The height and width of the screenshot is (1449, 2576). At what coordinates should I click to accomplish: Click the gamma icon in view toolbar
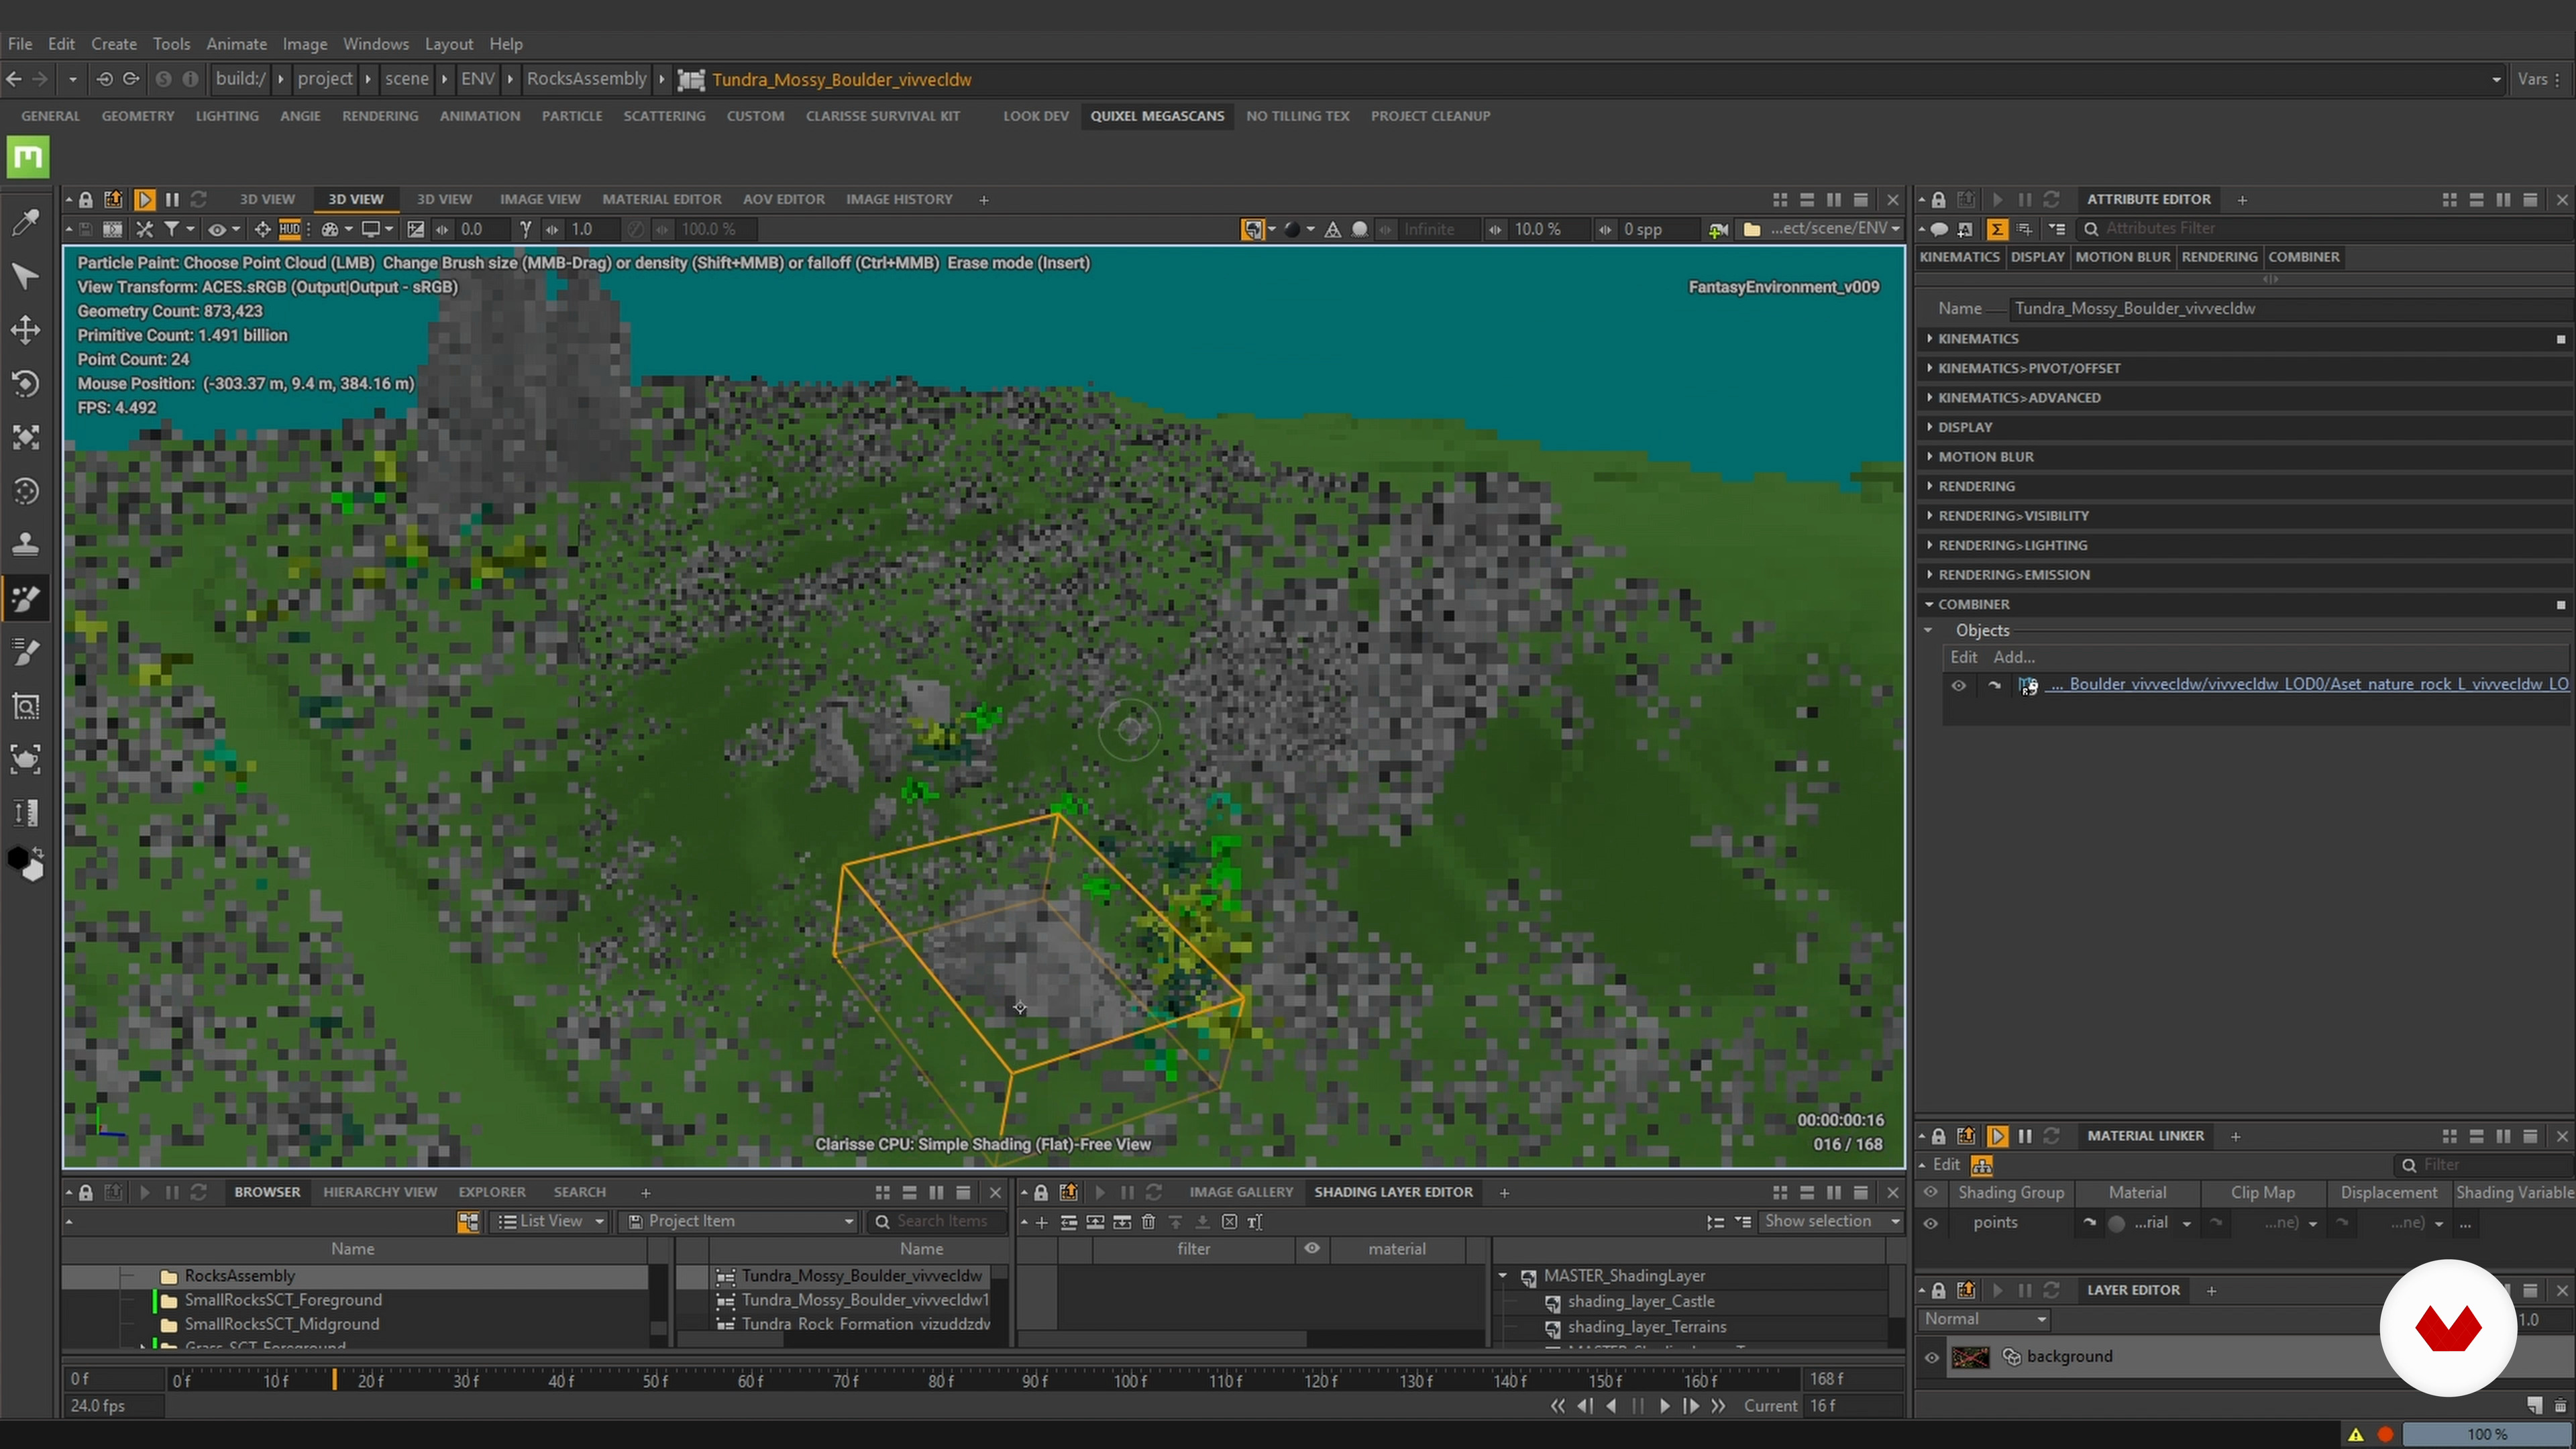[x=525, y=229]
